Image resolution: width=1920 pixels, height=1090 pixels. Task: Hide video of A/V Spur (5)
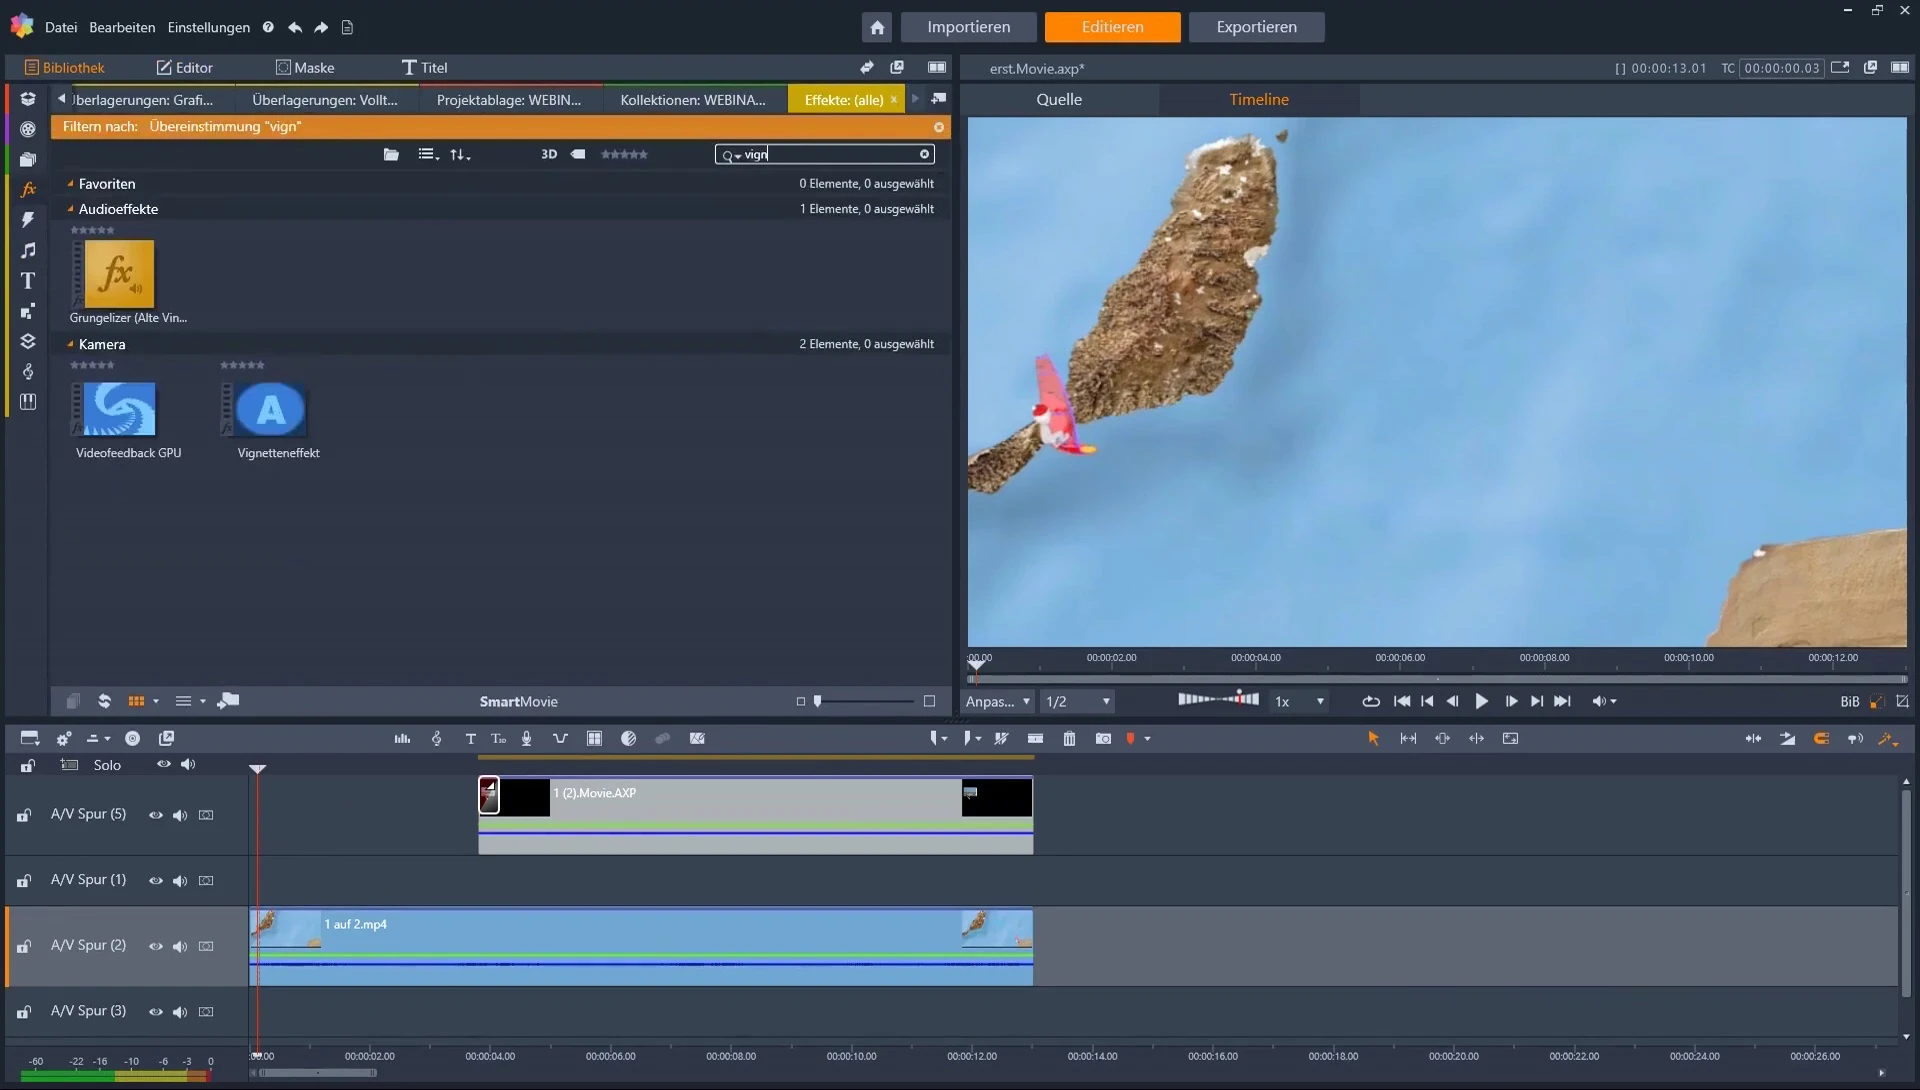(x=156, y=815)
